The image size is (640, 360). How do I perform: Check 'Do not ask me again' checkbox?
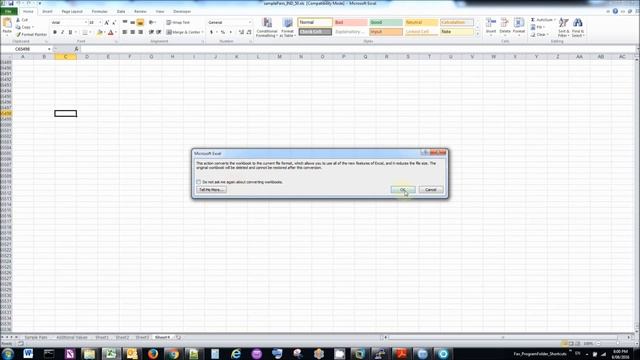coord(199,182)
